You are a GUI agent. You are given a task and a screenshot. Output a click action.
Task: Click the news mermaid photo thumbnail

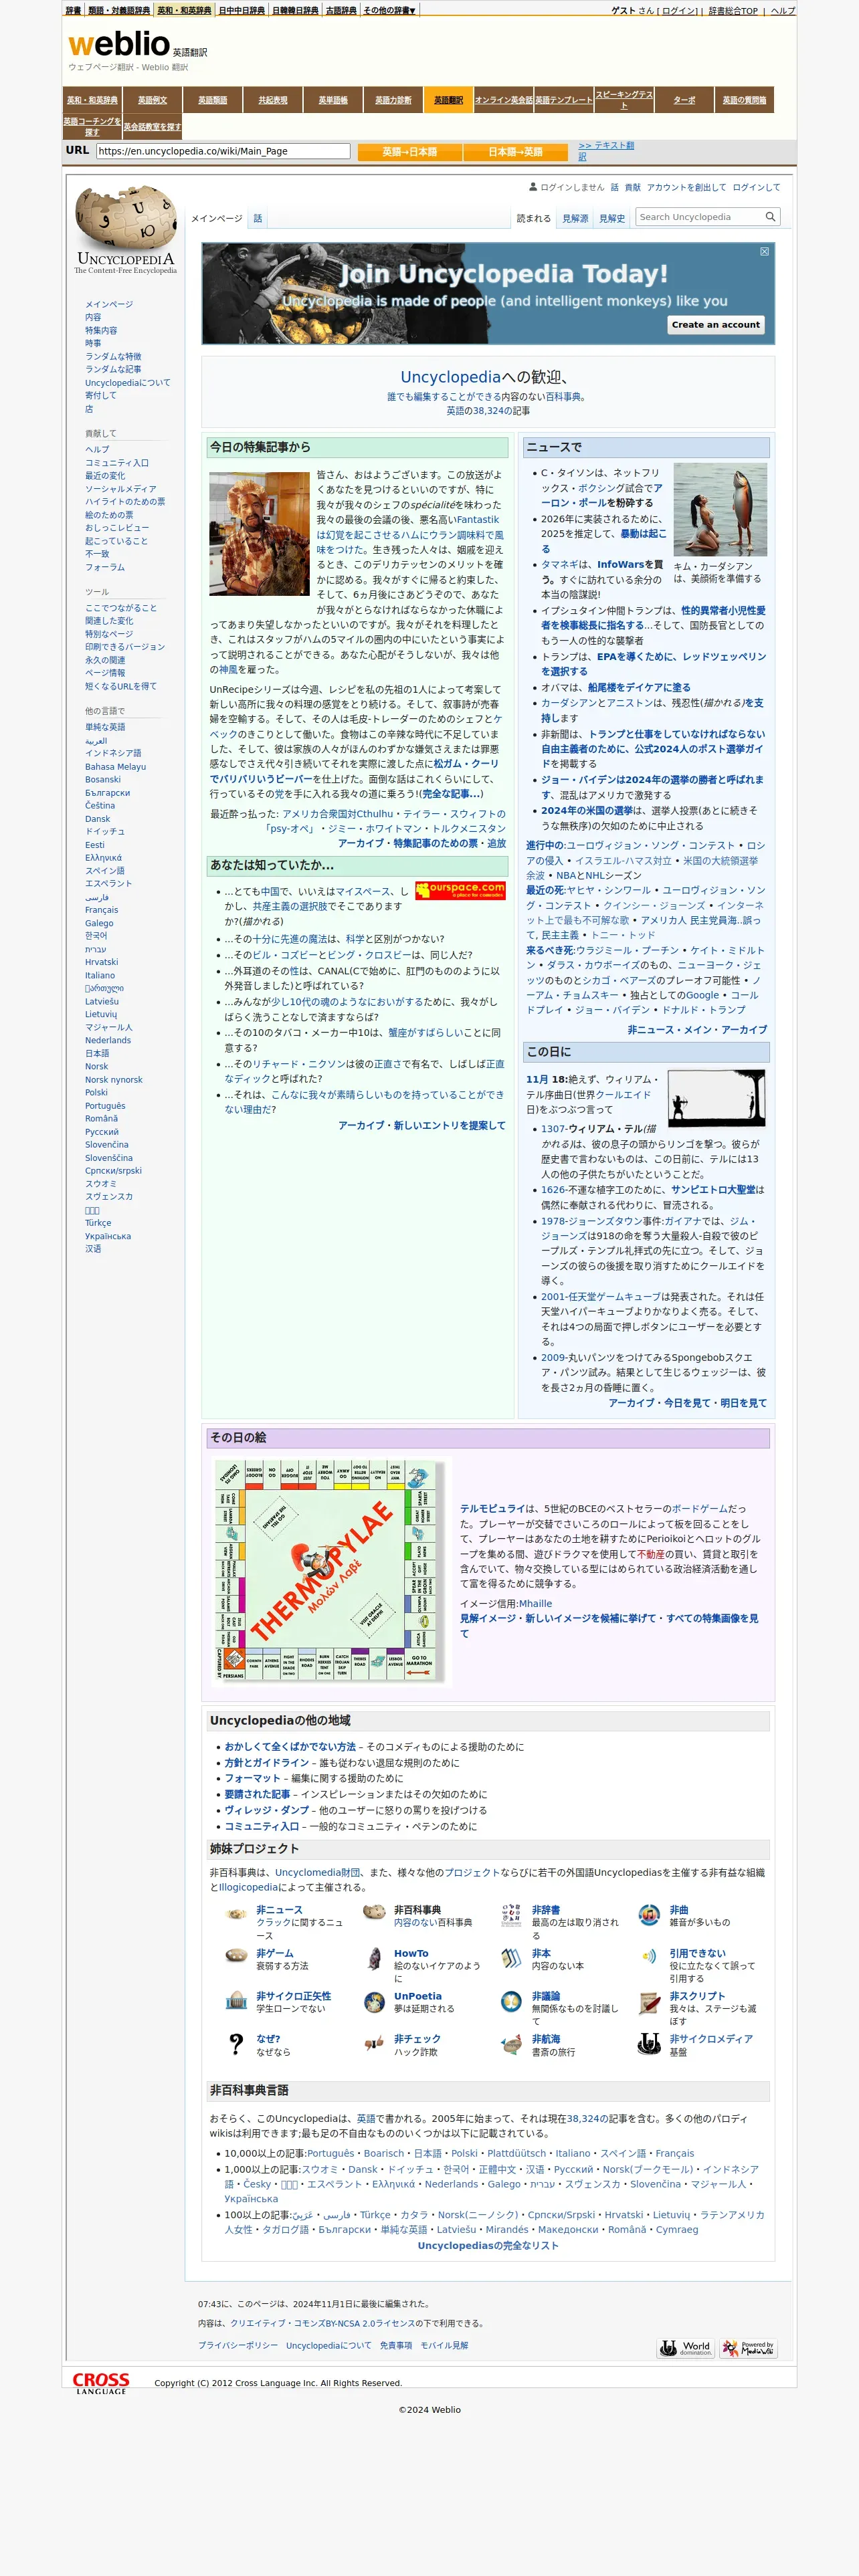click(x=720, y=509)
